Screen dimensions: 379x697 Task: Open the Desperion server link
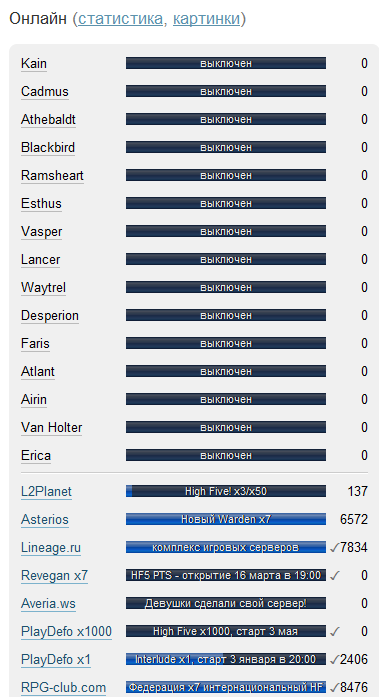[50, 316]
